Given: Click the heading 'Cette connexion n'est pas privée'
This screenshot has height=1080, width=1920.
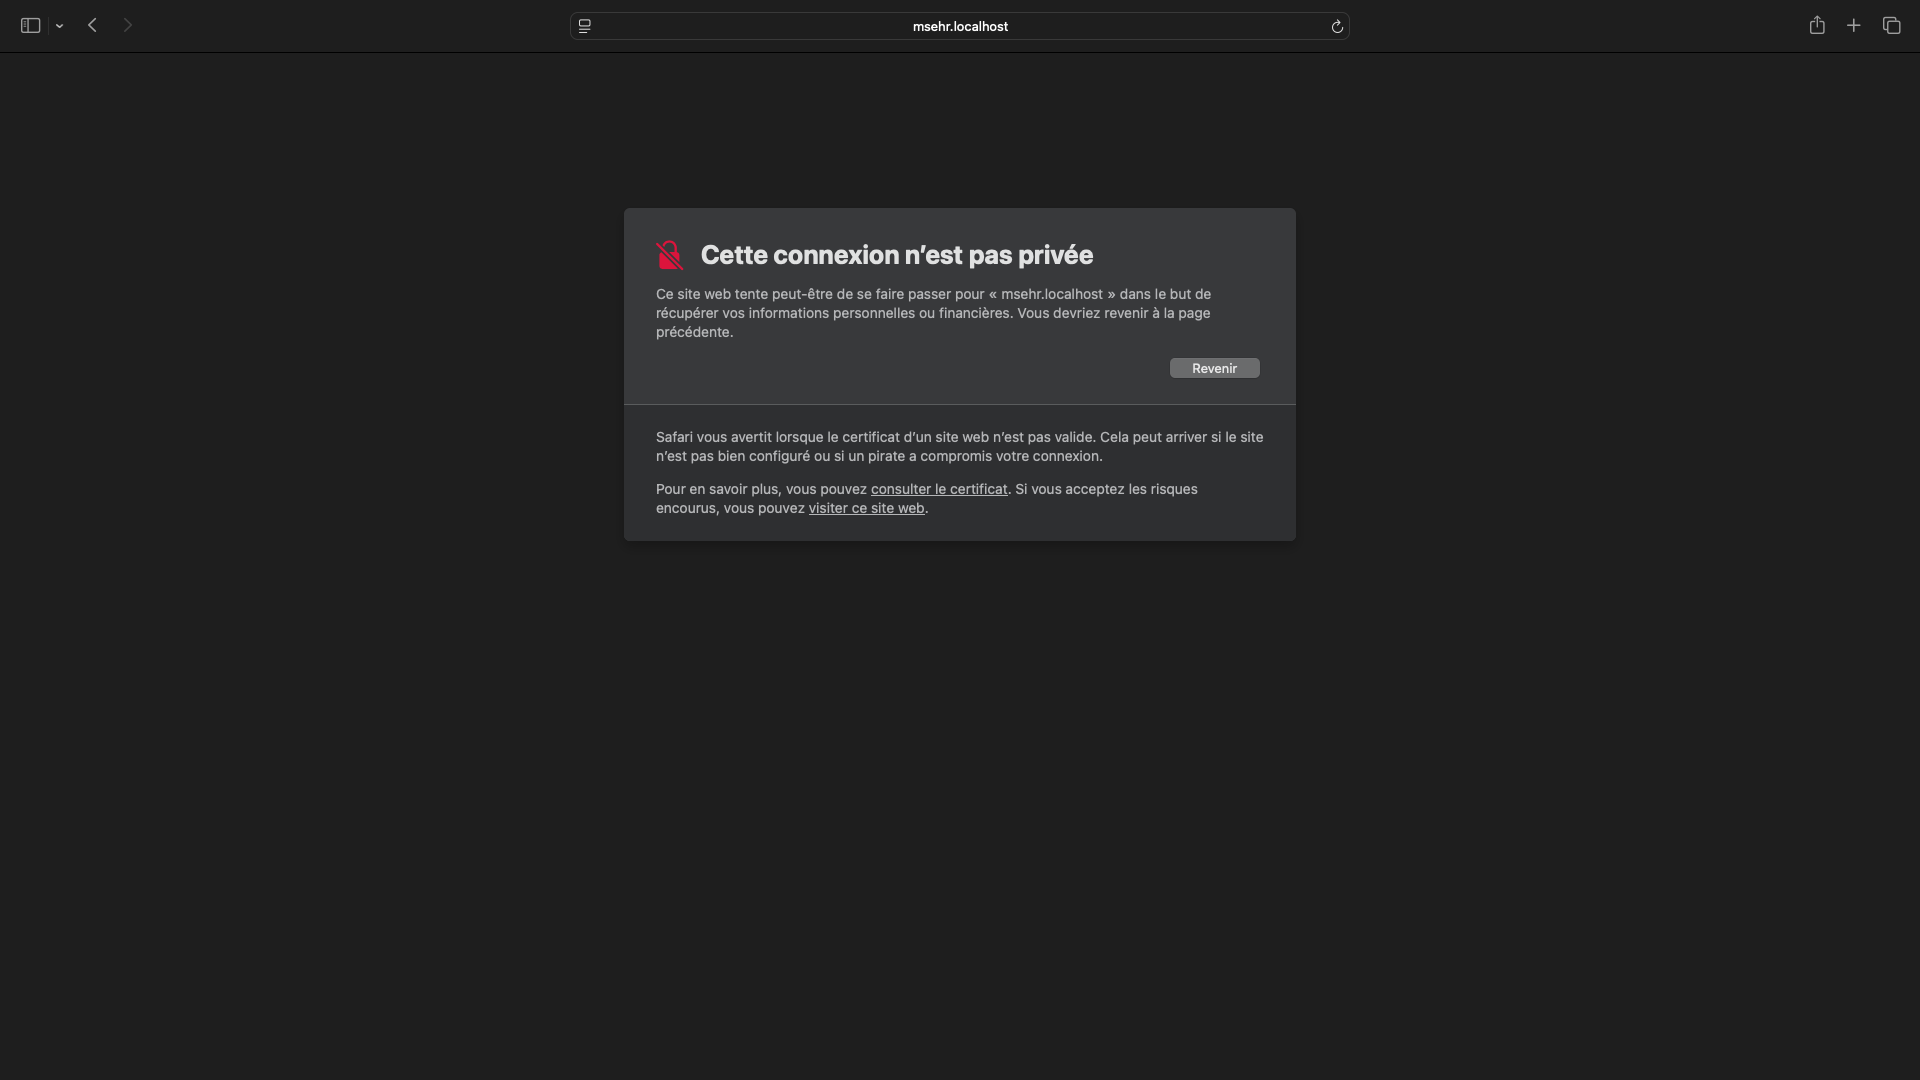Looking at the screenshot, I should [897, 255].
